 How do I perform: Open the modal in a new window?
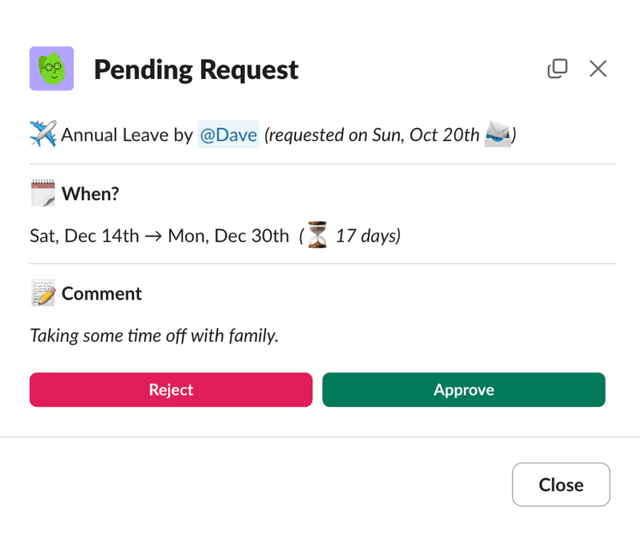pyautogui.click(x=557, y=68)
